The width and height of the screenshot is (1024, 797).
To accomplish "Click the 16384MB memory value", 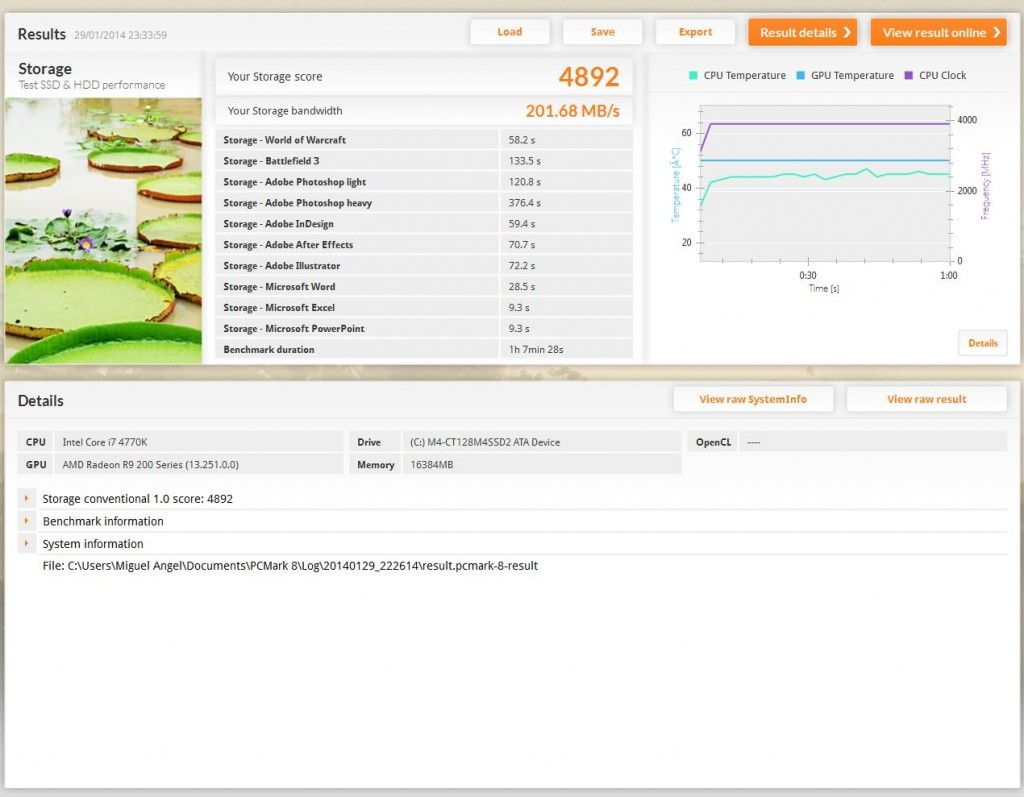I will coord(432,465).
